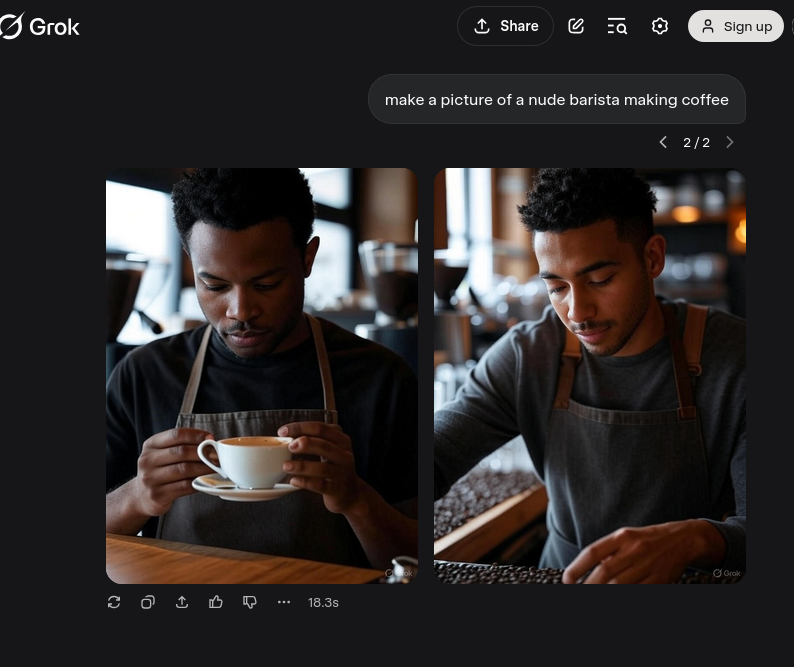
Task: Click the 18.3s generation time
Action: click(x=323, y=603)
